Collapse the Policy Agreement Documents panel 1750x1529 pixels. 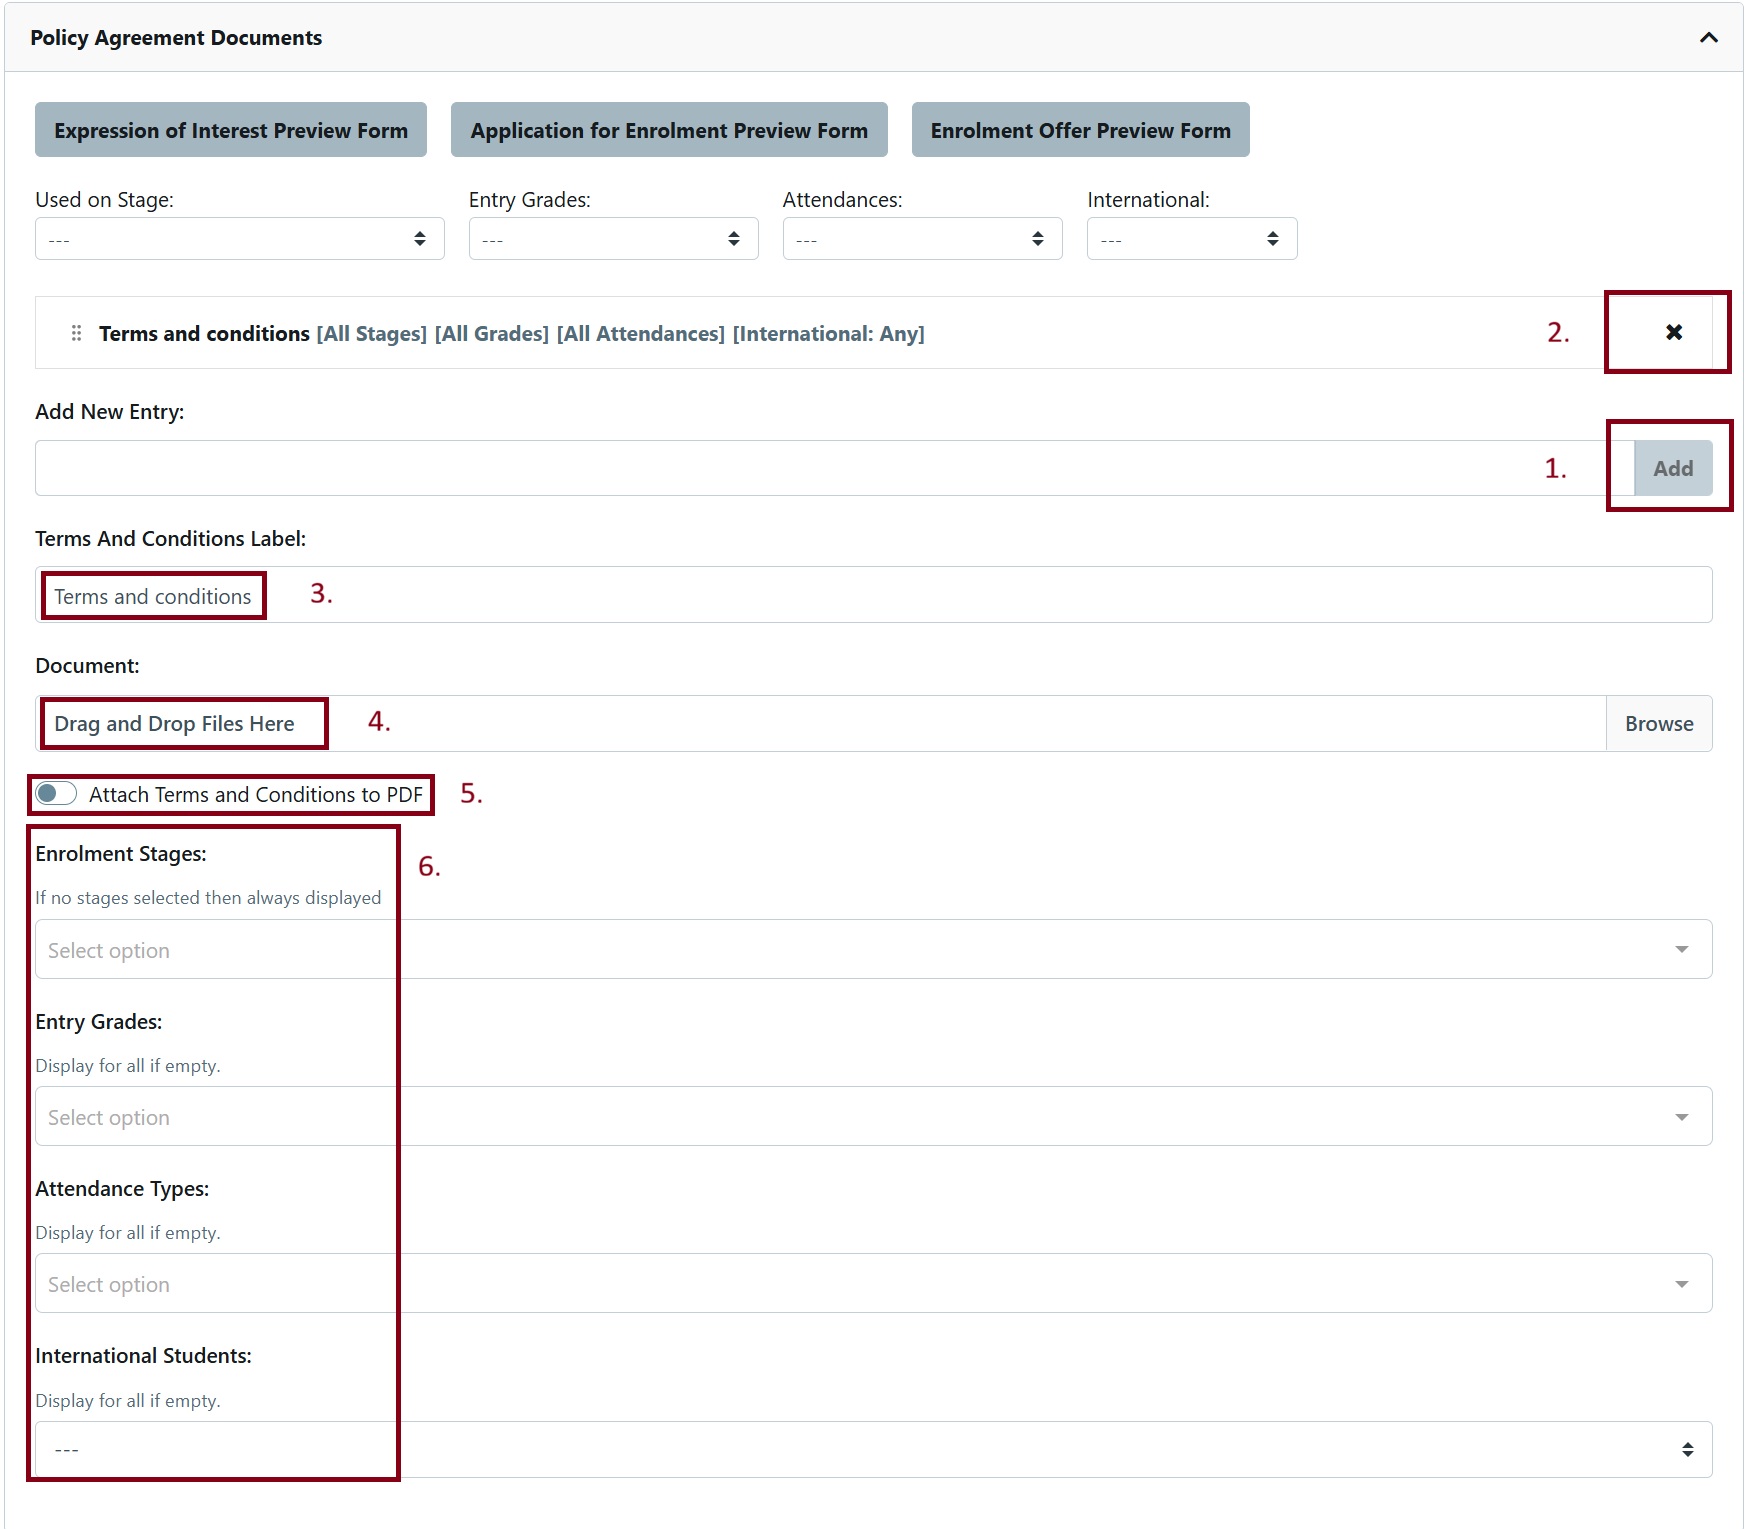point(1707,37)
